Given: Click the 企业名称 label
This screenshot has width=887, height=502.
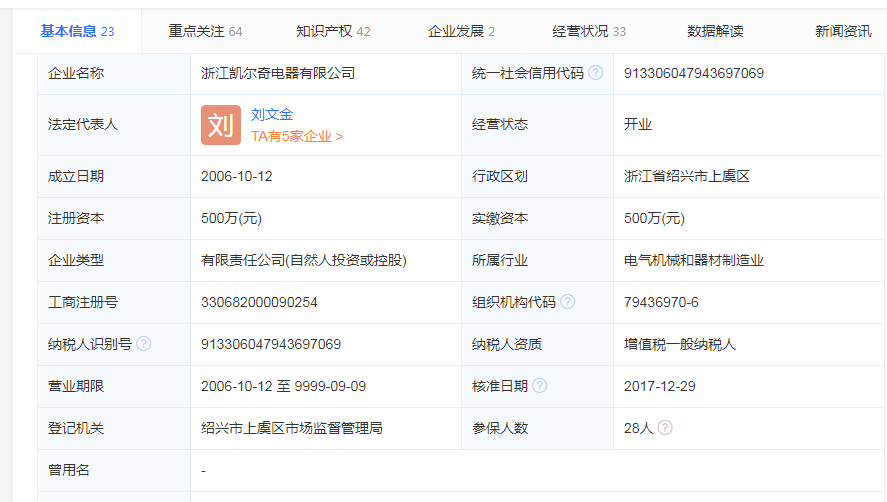Looking at the screenshot, I should pos(76,73).
